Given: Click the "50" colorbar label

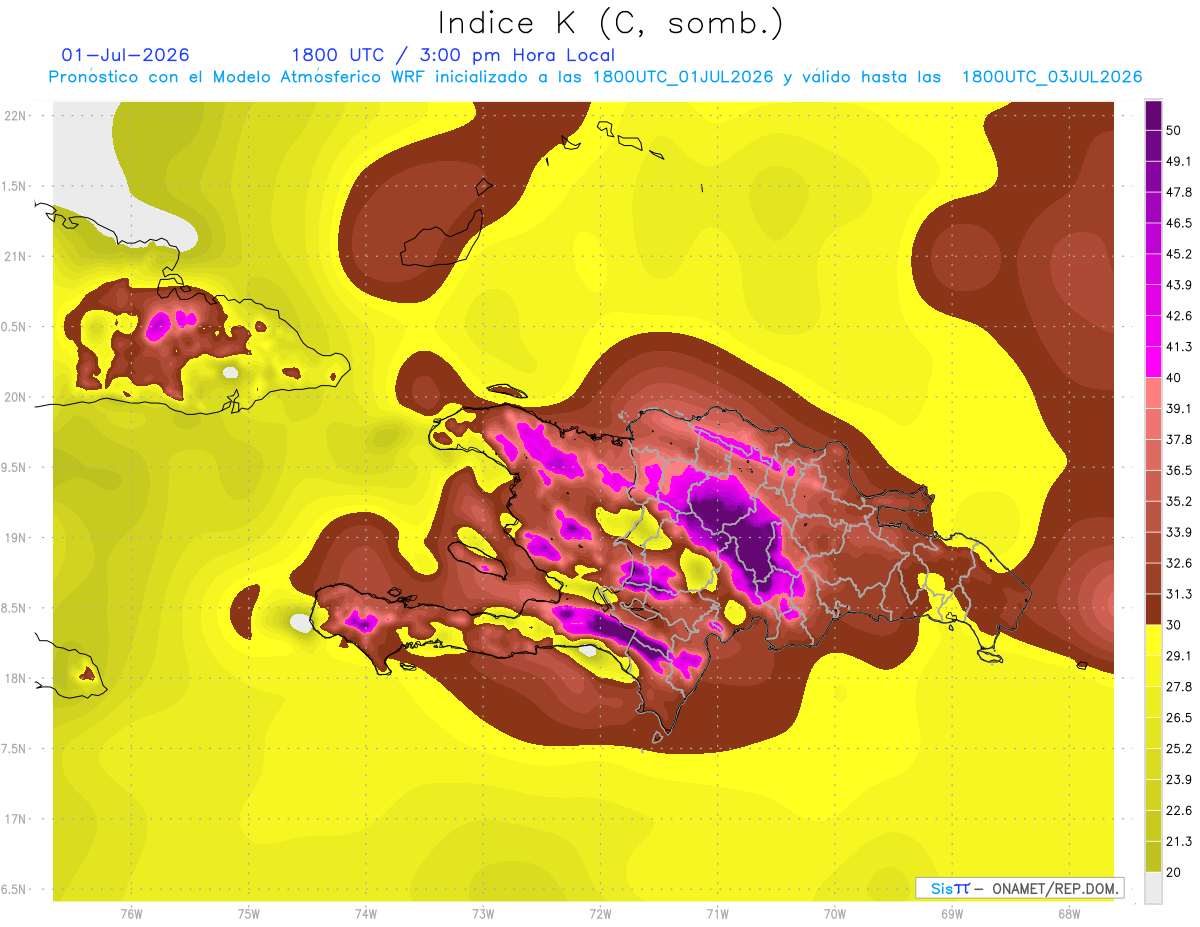Looking at the screenshot, I should tap(1174, 130).
